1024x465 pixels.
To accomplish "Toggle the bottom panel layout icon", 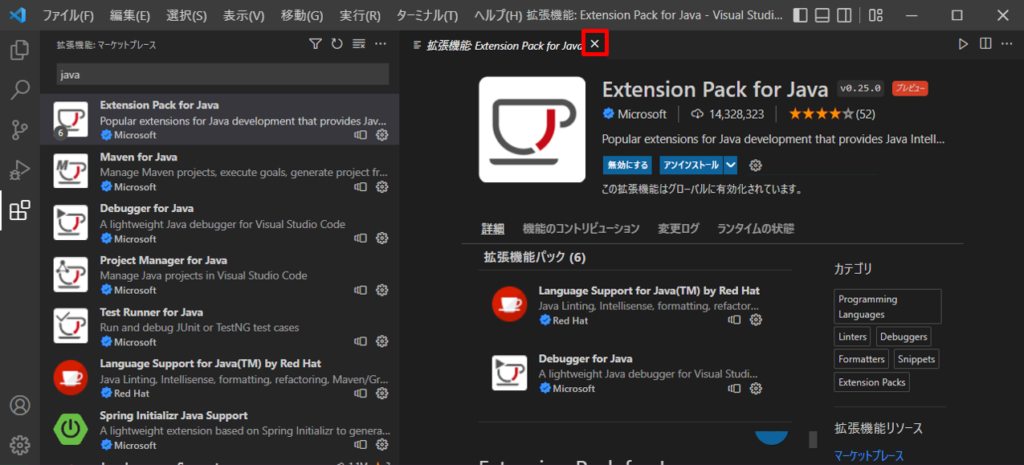I will point(822,15).
